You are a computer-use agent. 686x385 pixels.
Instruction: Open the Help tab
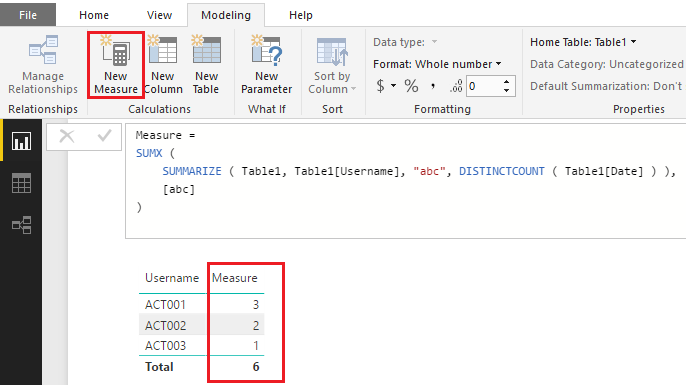tap(301, 15)
